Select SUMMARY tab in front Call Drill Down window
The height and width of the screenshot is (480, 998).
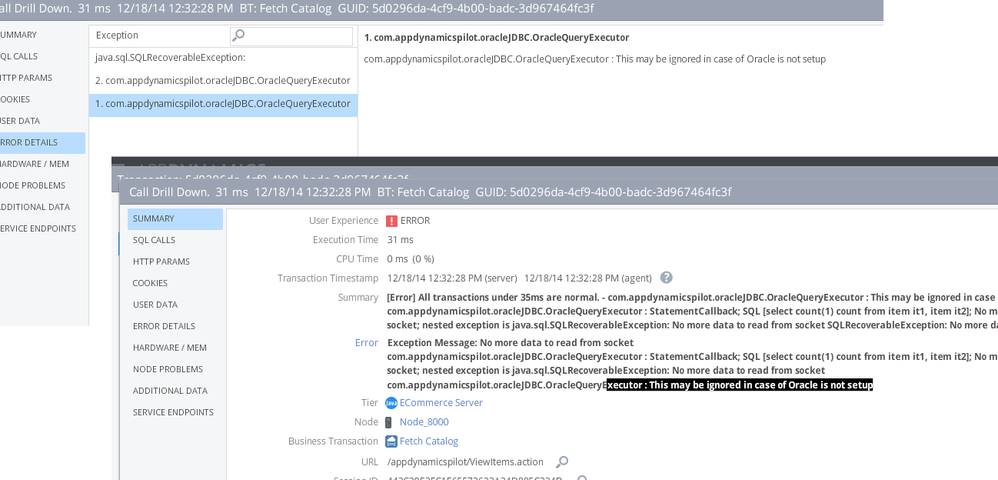175,219
